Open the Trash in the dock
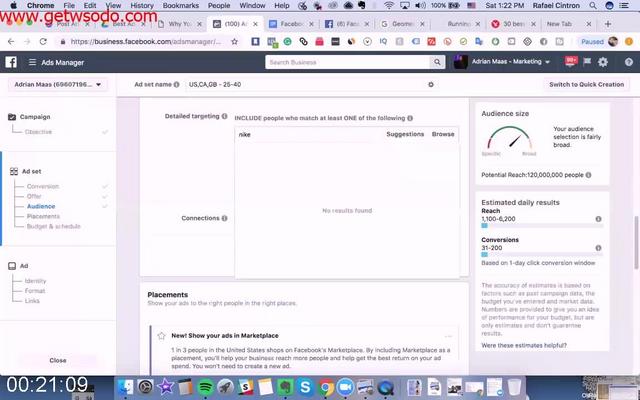 (x=514, y=386)
